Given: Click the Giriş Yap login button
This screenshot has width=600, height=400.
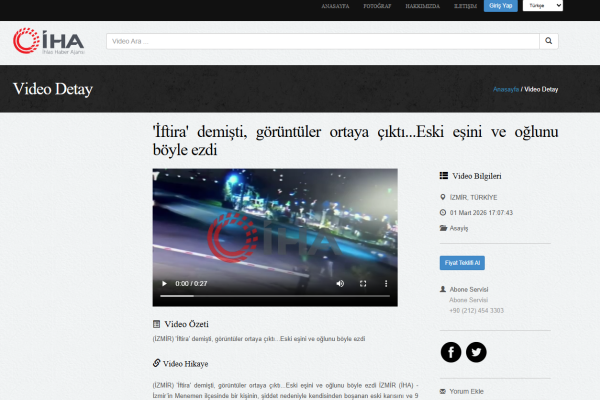Looking at the screenshot, I should [501, 5].
